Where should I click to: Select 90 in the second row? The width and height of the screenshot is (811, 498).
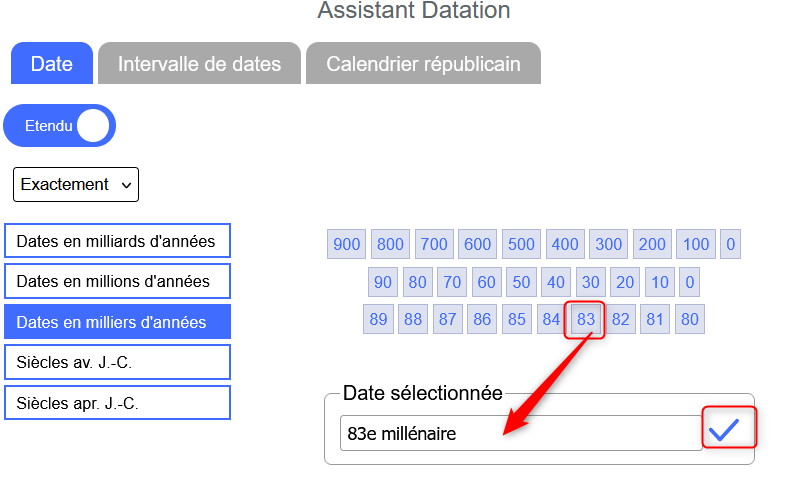[383, 282]
